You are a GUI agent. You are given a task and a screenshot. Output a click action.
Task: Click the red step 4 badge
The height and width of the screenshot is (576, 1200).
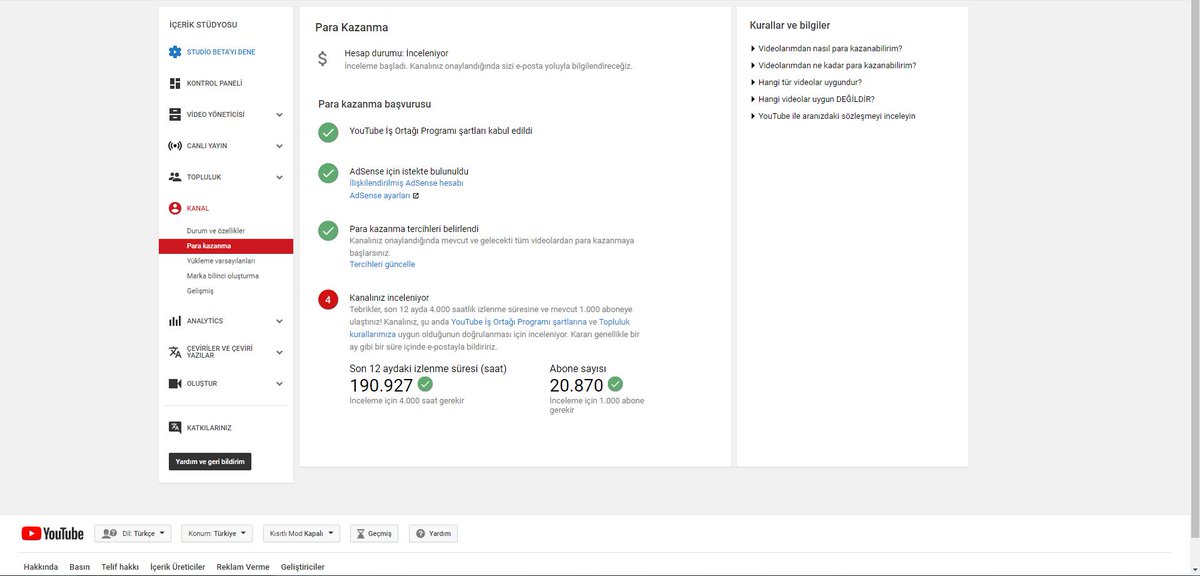[x=328, y=299]
